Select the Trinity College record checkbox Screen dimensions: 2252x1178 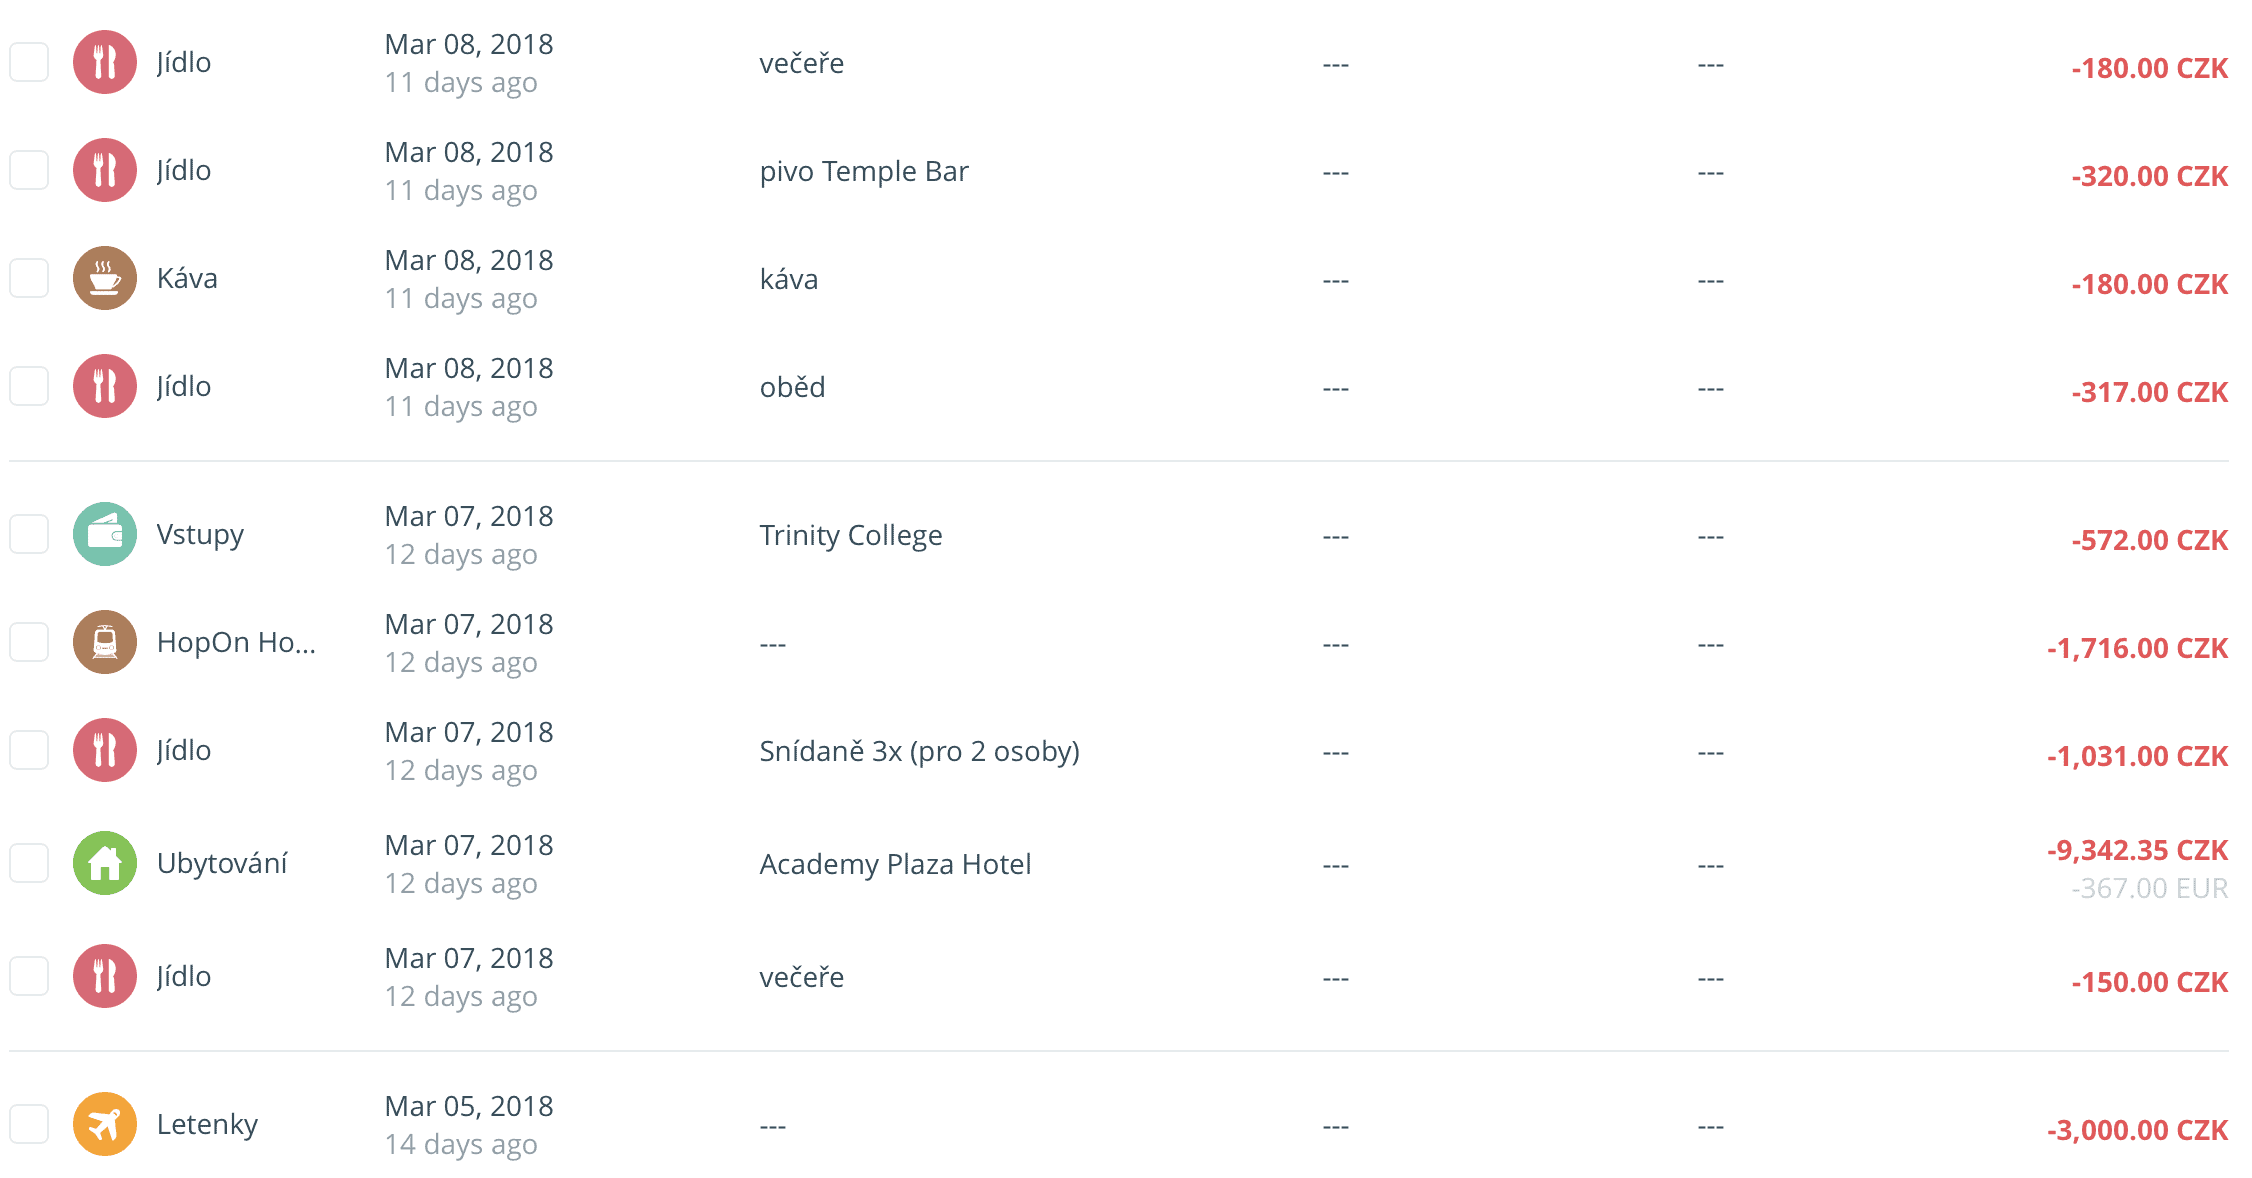[29, 534]
